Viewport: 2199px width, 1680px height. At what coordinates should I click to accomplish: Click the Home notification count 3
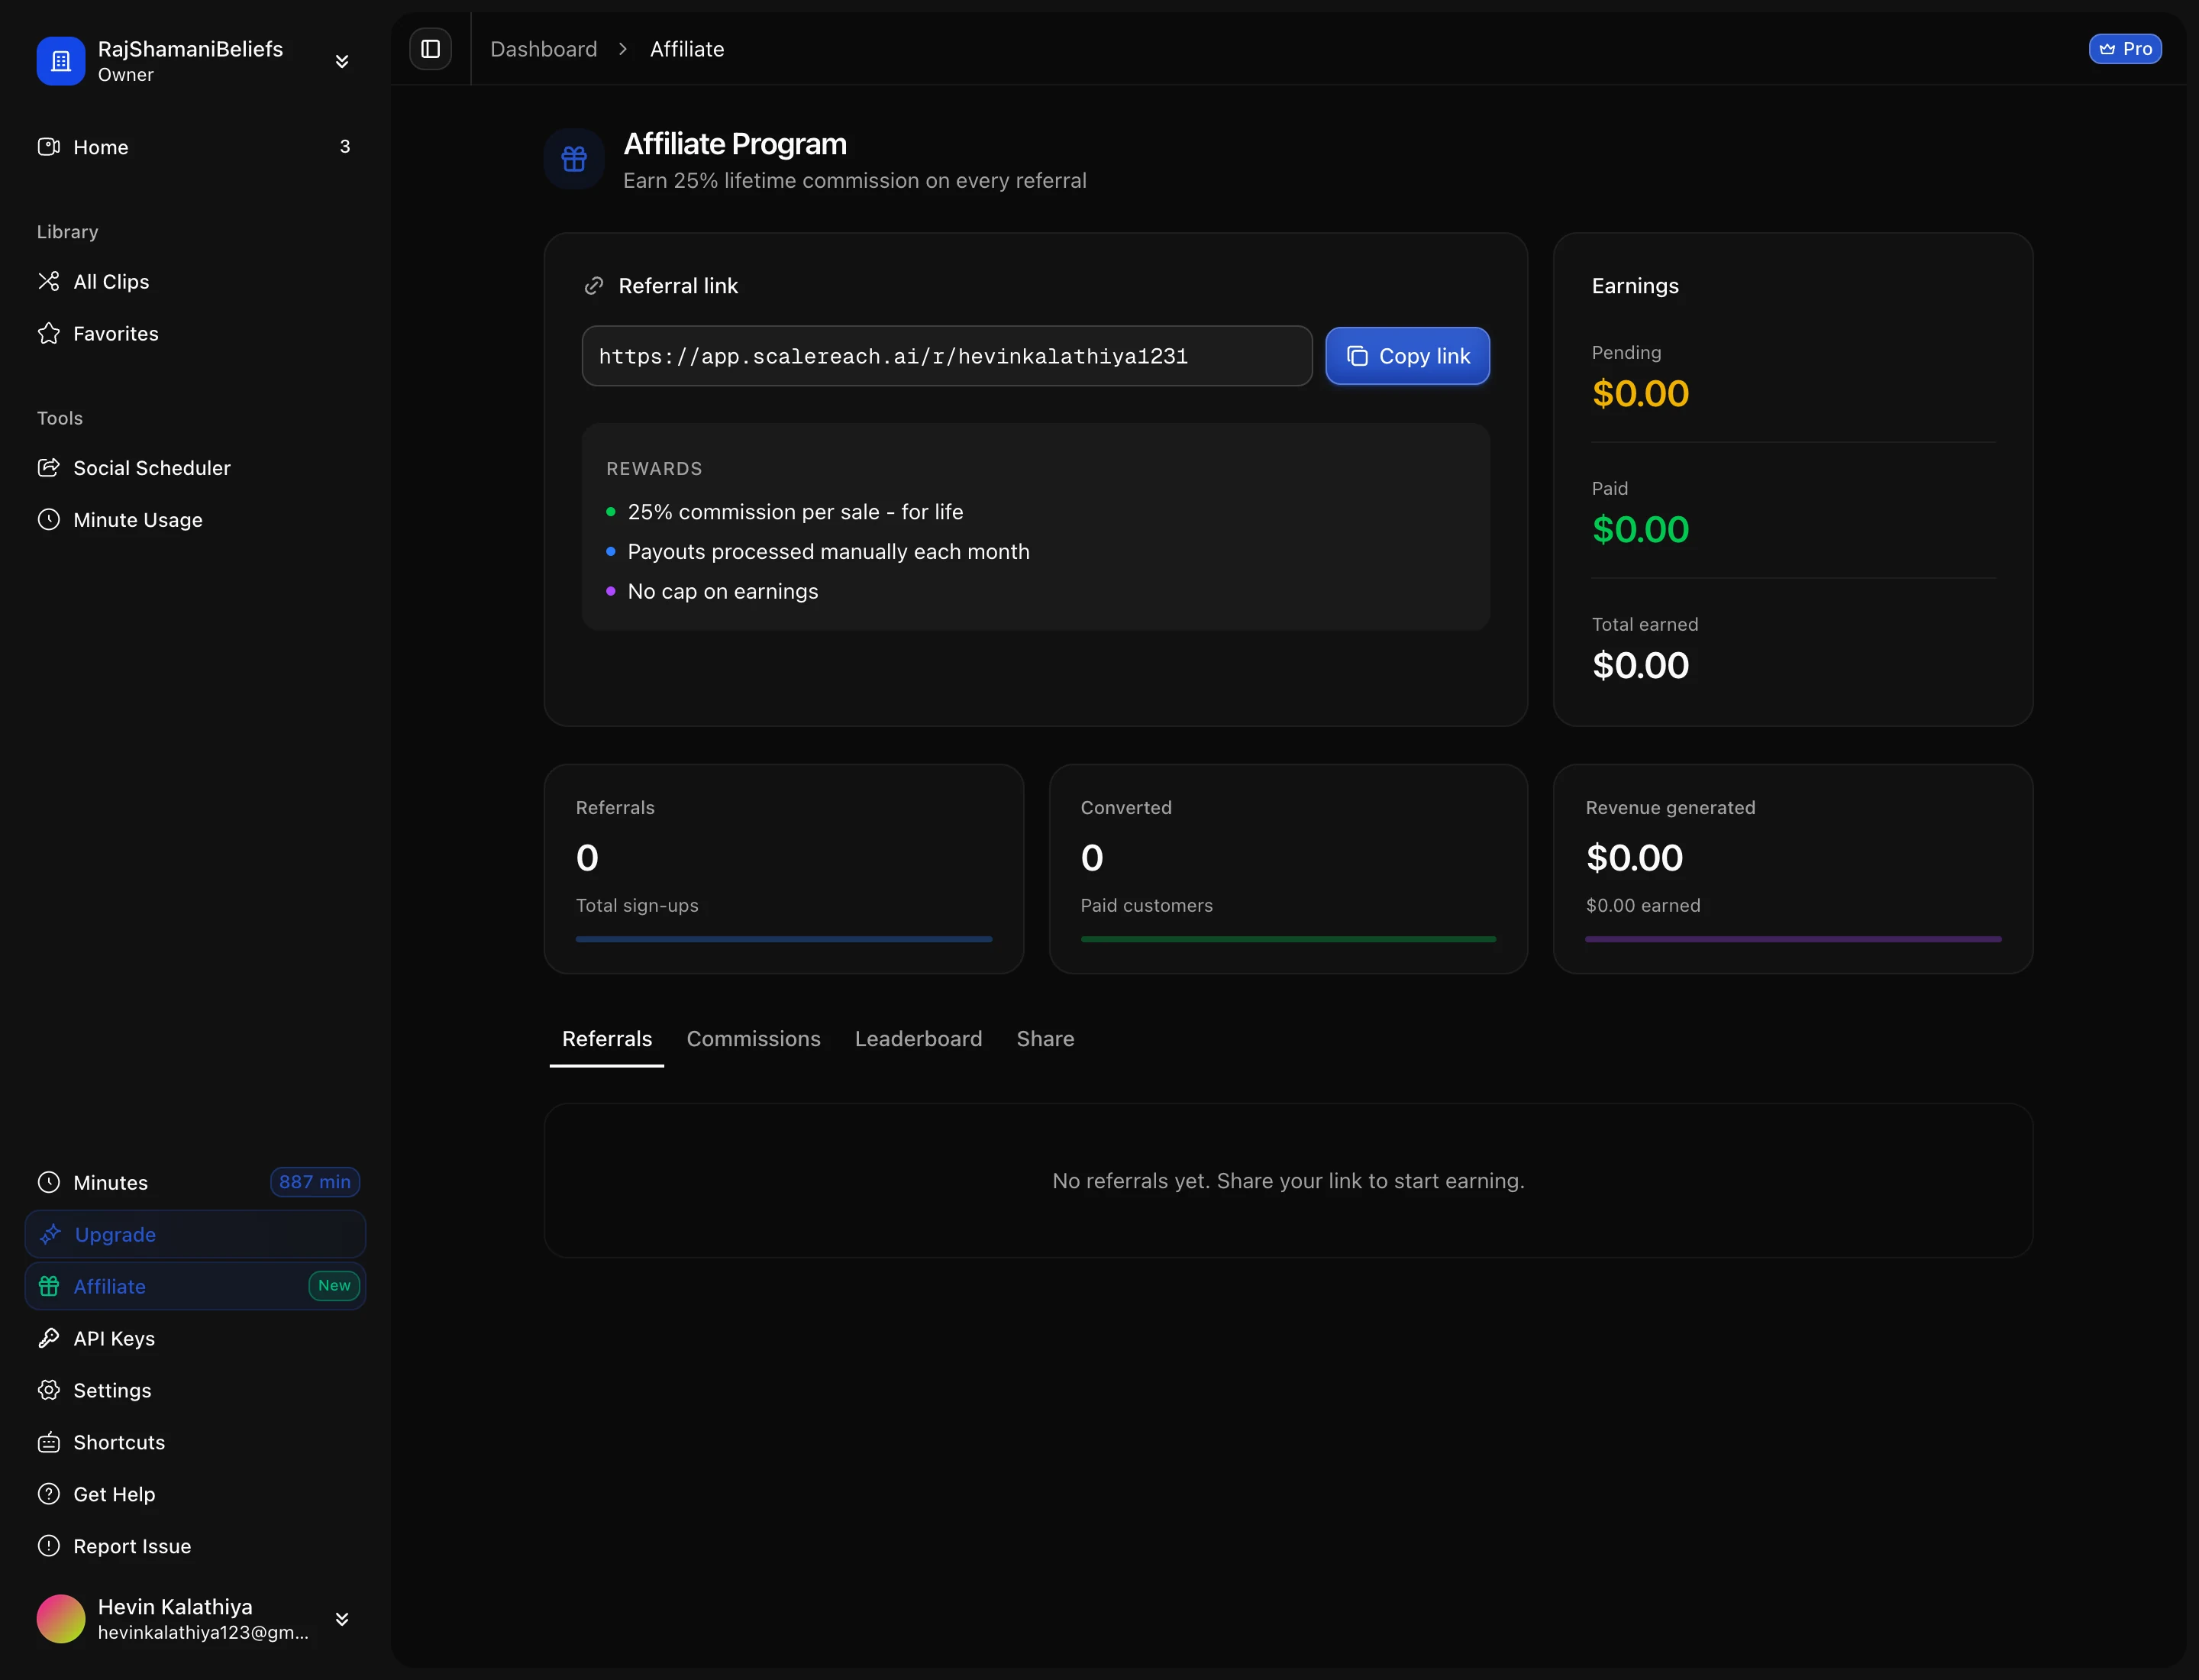345,147
